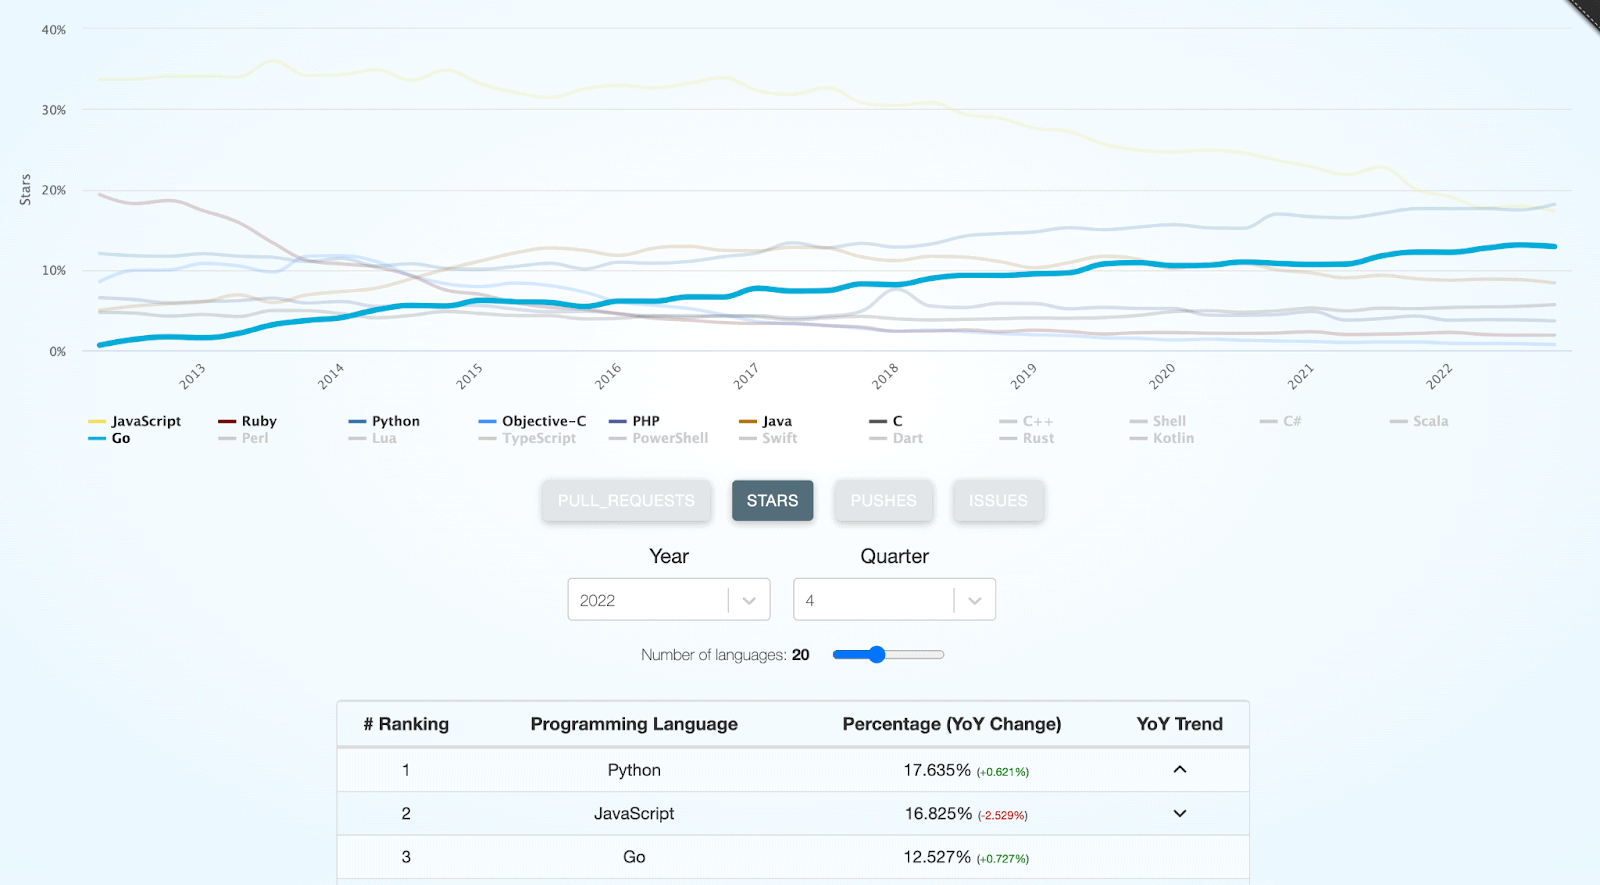Enable TypeScript legend entry
1600x885 pixels.
pyautogui.click(x=538, y=438)
